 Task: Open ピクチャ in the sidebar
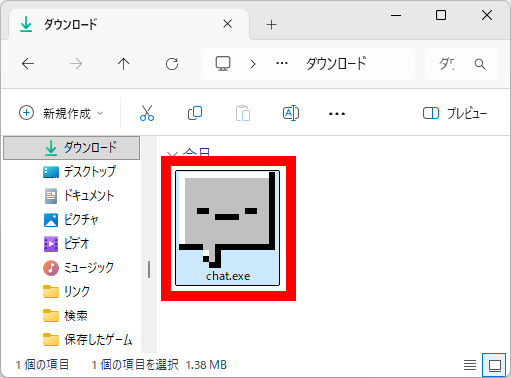[x=71, y=220]
